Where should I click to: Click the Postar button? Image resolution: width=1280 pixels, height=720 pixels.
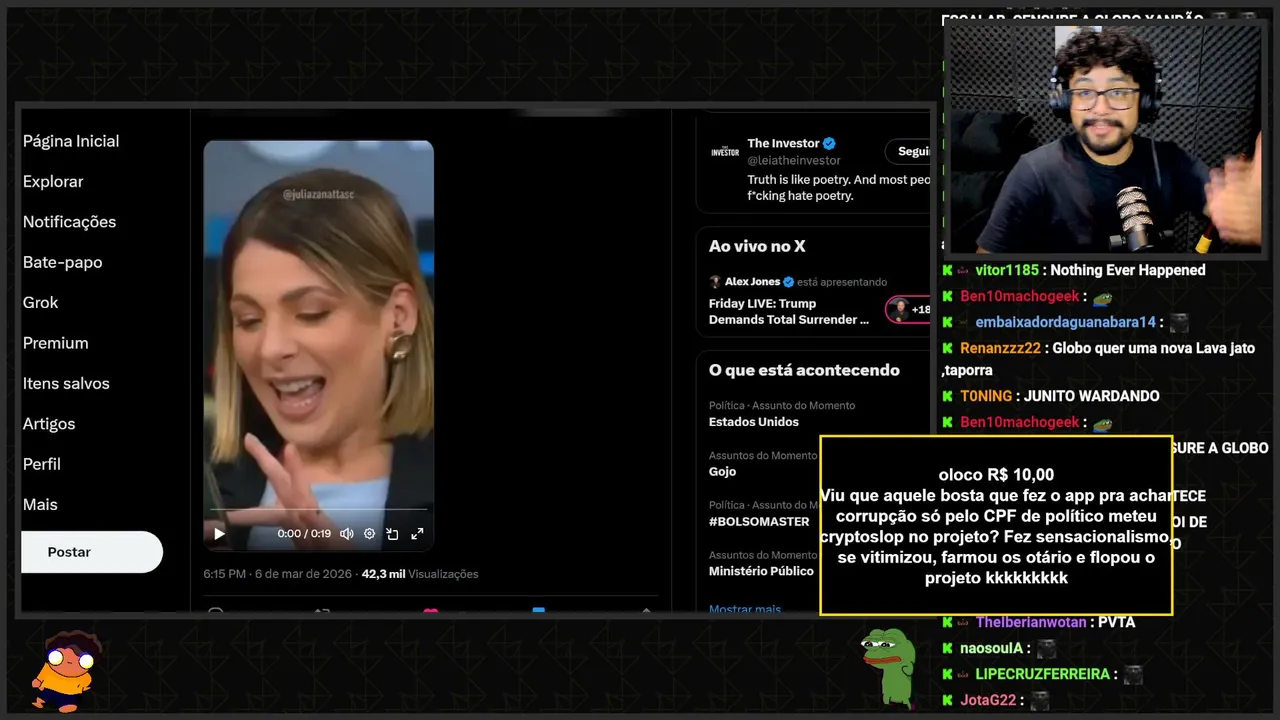pos(91,552)
